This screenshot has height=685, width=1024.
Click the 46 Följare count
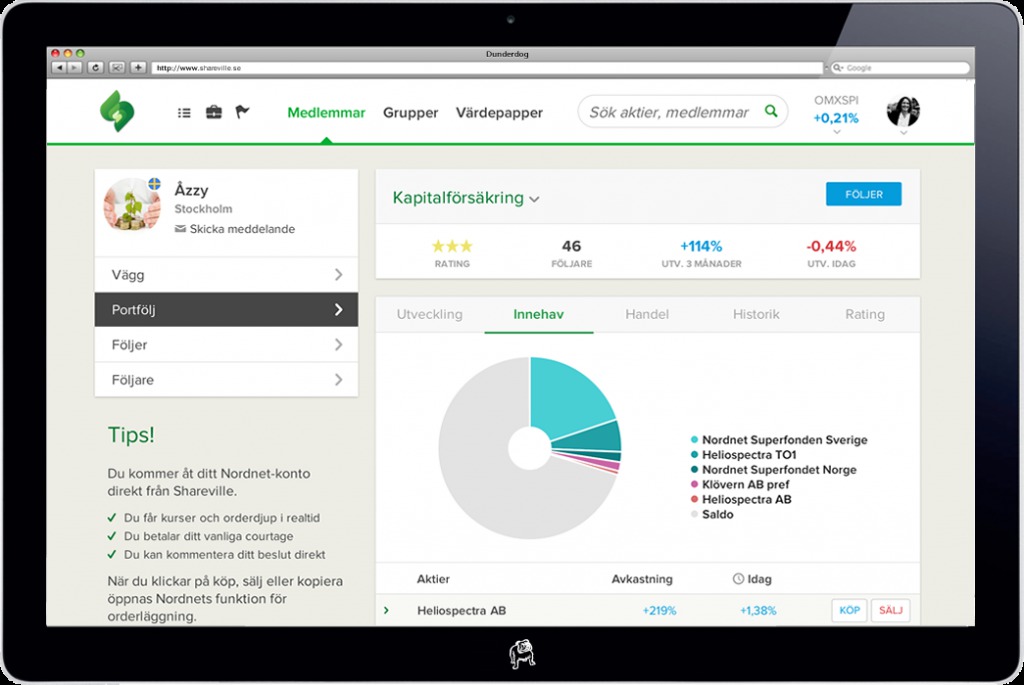(571, 246)
